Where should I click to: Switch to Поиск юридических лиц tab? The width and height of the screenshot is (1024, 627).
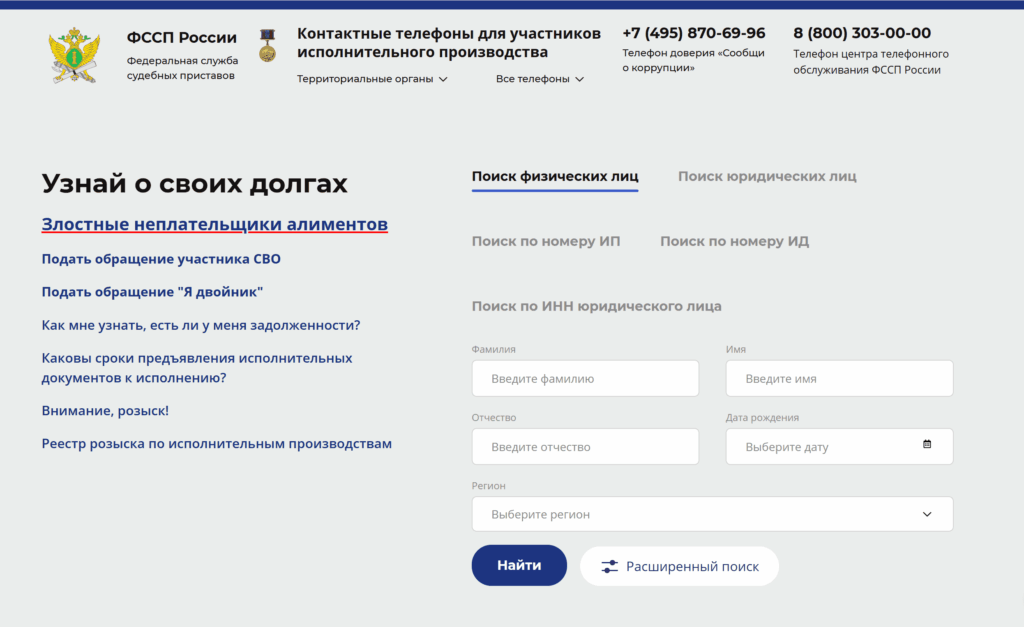(x=767, y=176)
